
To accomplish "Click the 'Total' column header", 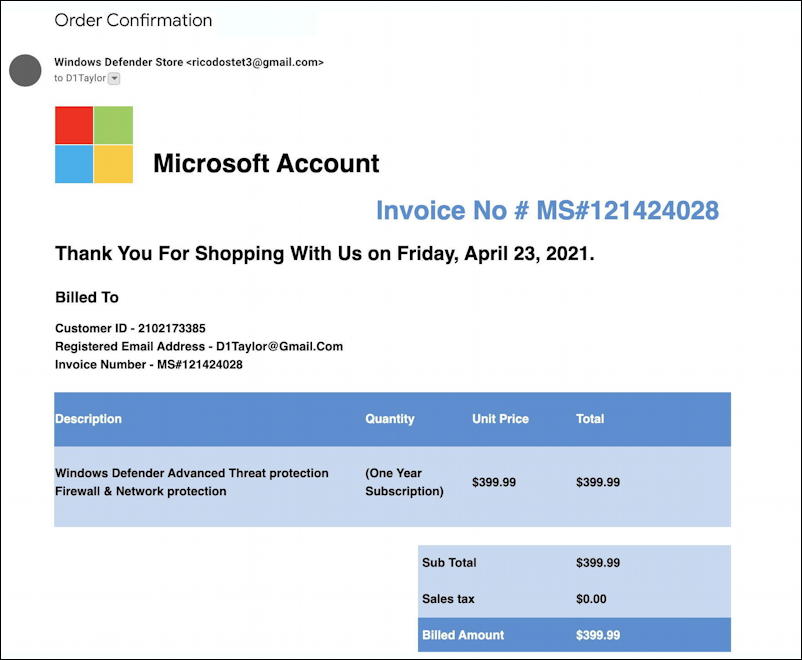I will 590,419.
